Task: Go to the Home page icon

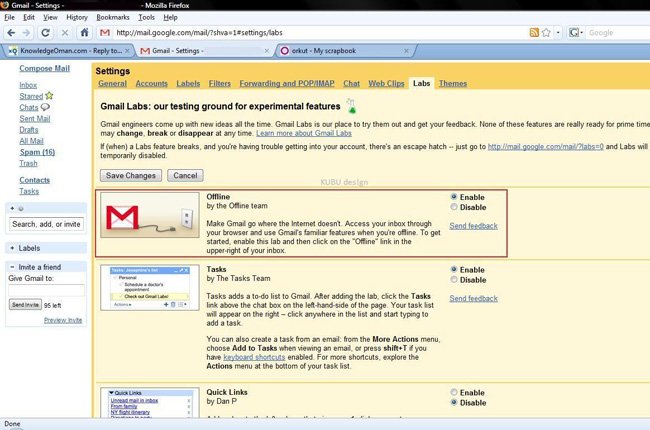Action: click(x=84, y=32)
